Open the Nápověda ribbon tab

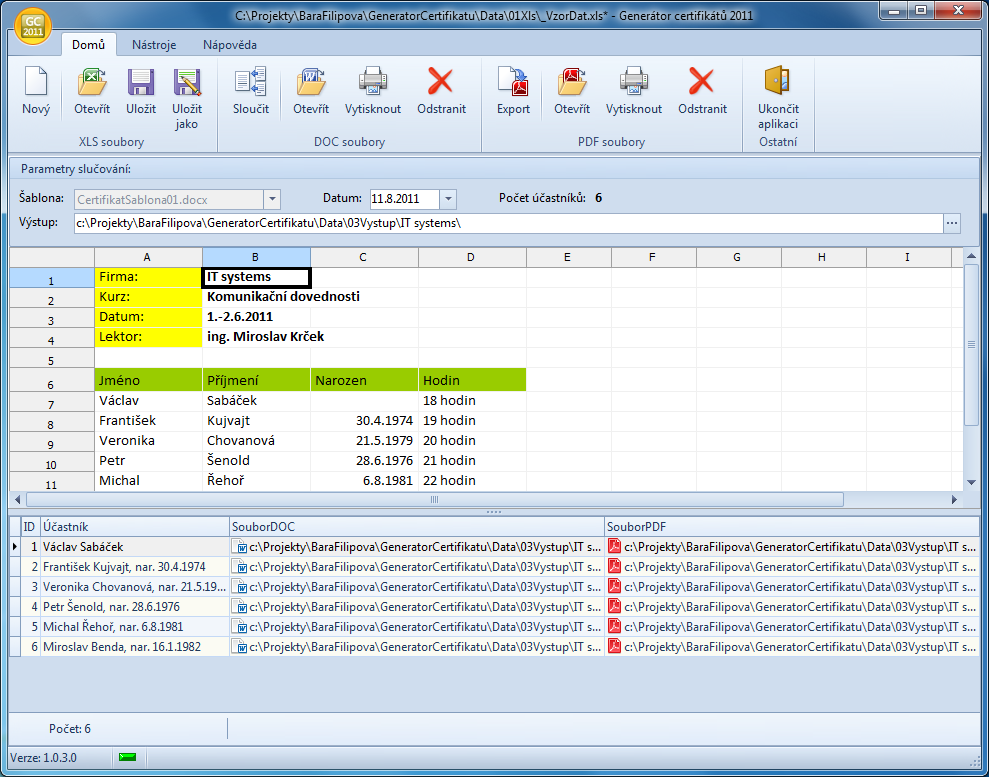click(x=230, y=45)
